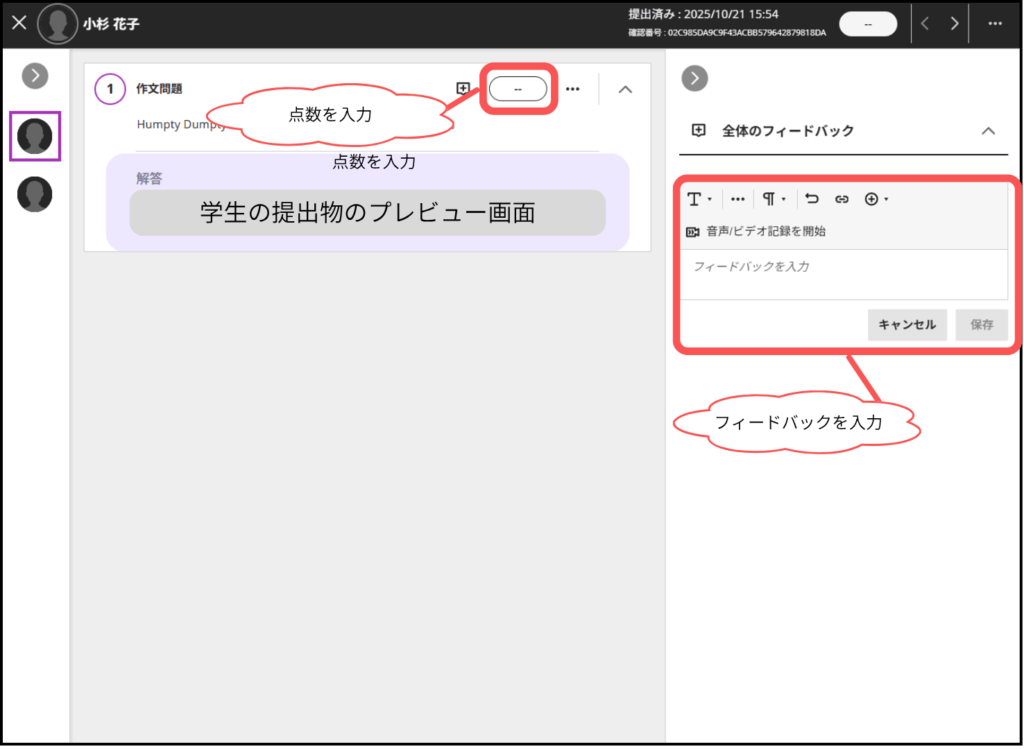Open the top-right more options menu

(x=995, y=24)
